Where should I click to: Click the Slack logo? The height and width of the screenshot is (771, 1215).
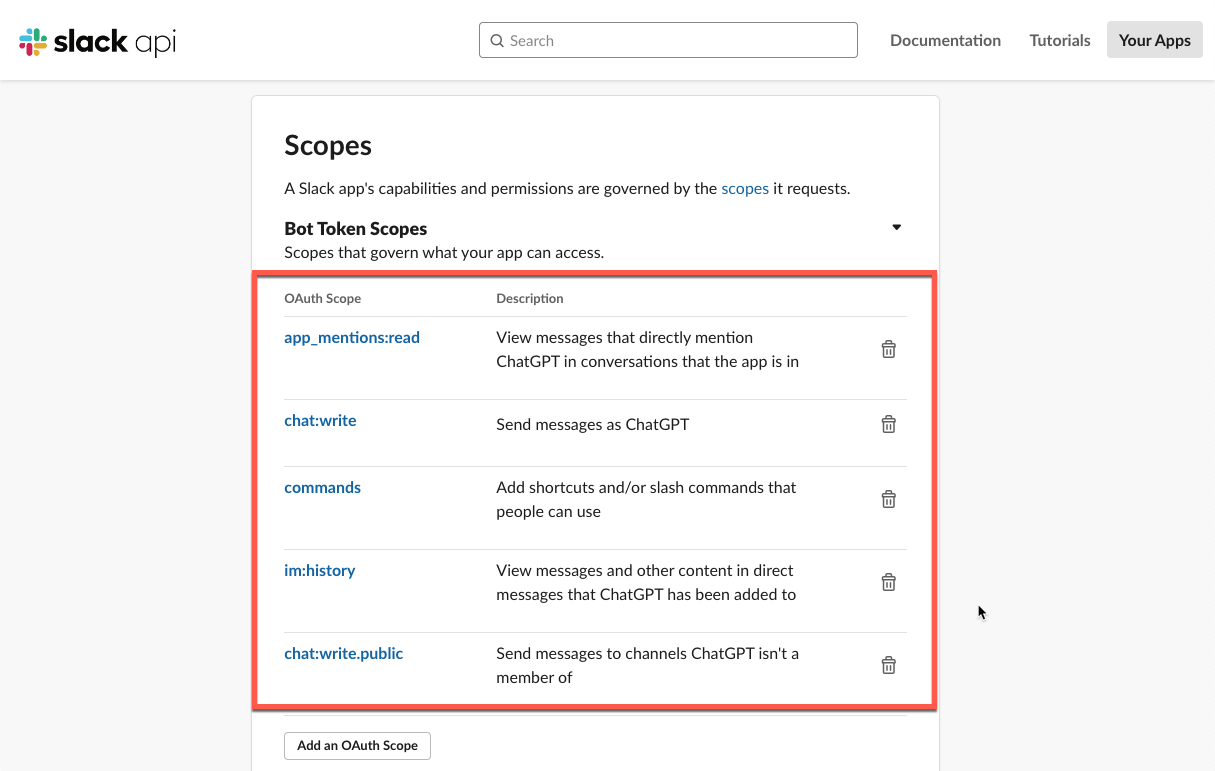tap(95, 40)
